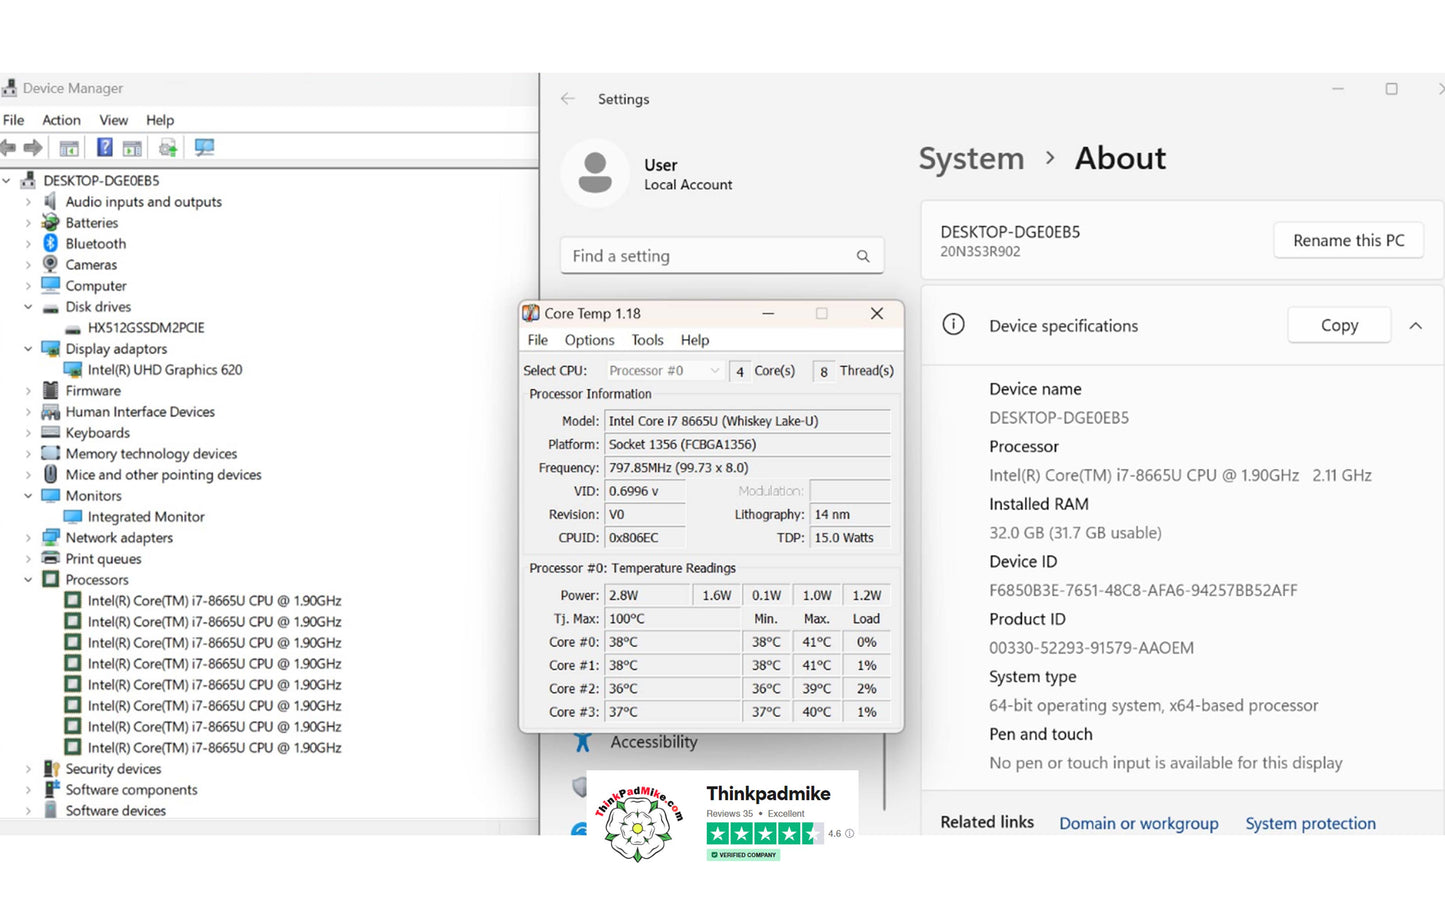The height and width of the screenshot is (908, 1445).
Task: Select the first i7-8665U processor entry
Action: pos(214,600)
